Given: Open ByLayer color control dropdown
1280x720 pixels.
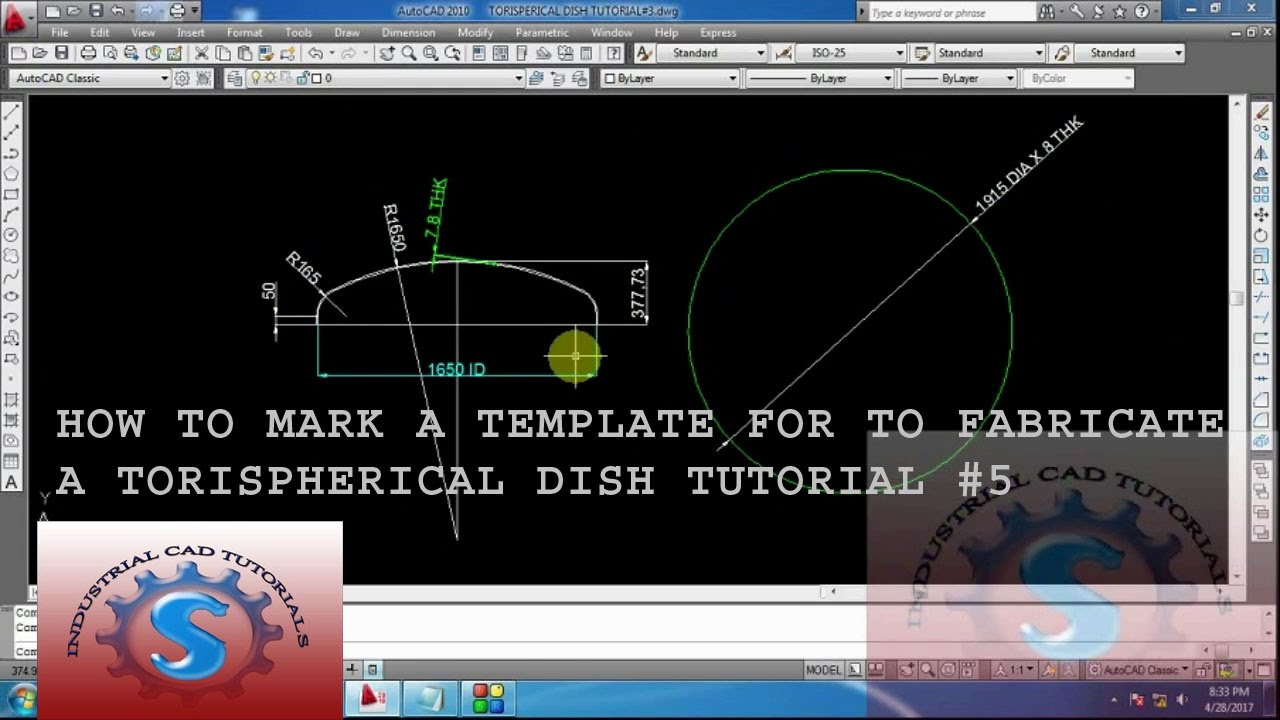Looking at the screenshot, I should [x=669, y=78].
